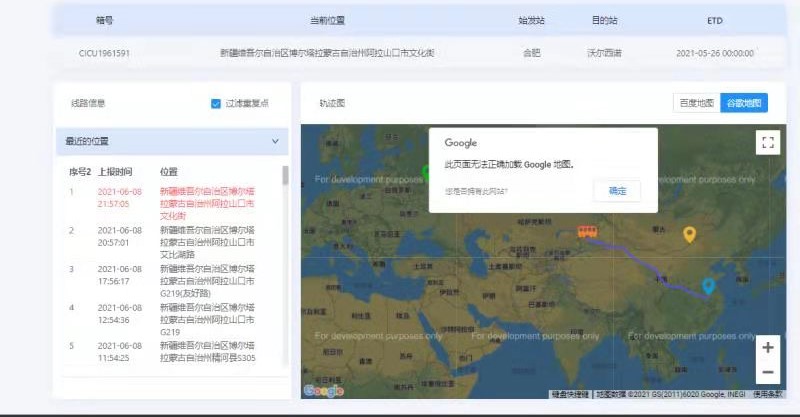
Task: Toggle the 过滤重复点 checkbox
Action: pos(216,104)
